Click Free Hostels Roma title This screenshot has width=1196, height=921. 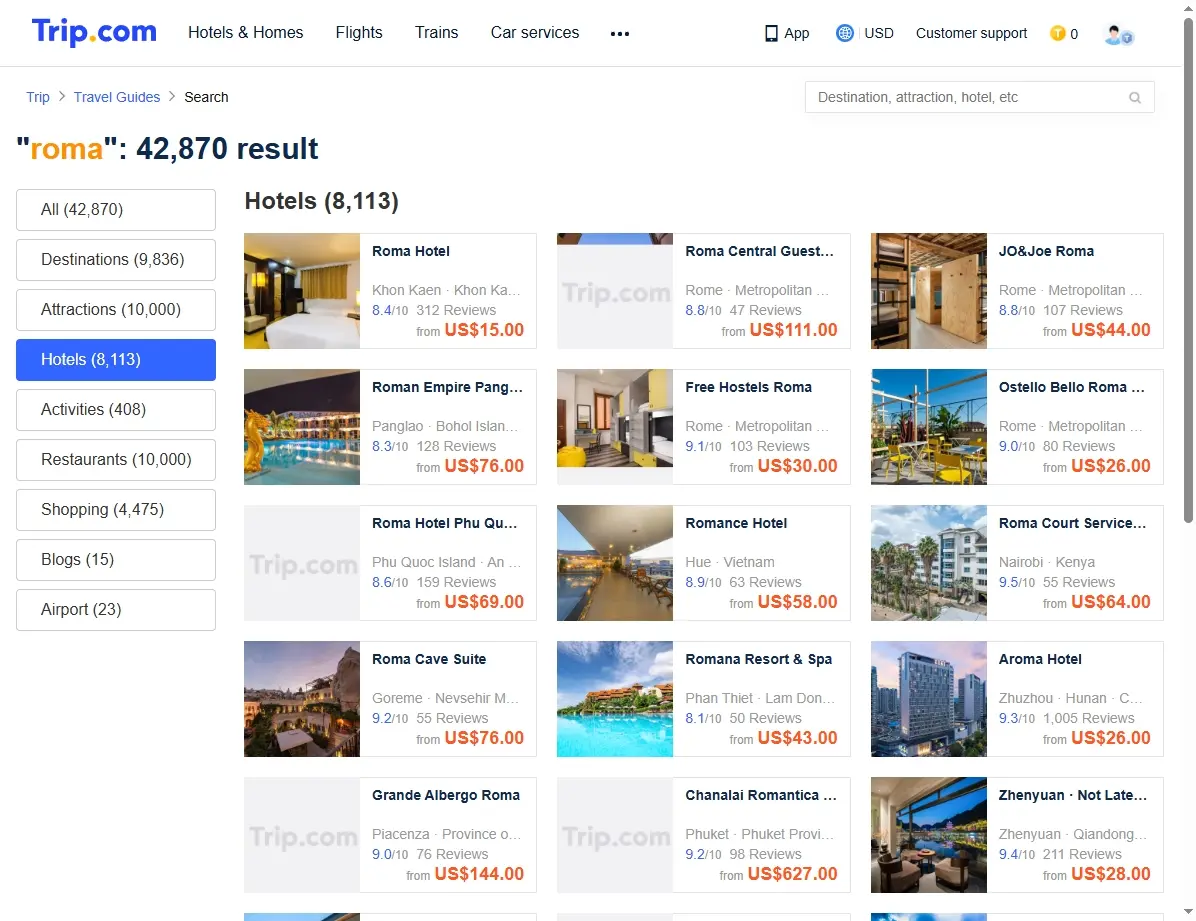pyautogui.click(x=748, y=387)
